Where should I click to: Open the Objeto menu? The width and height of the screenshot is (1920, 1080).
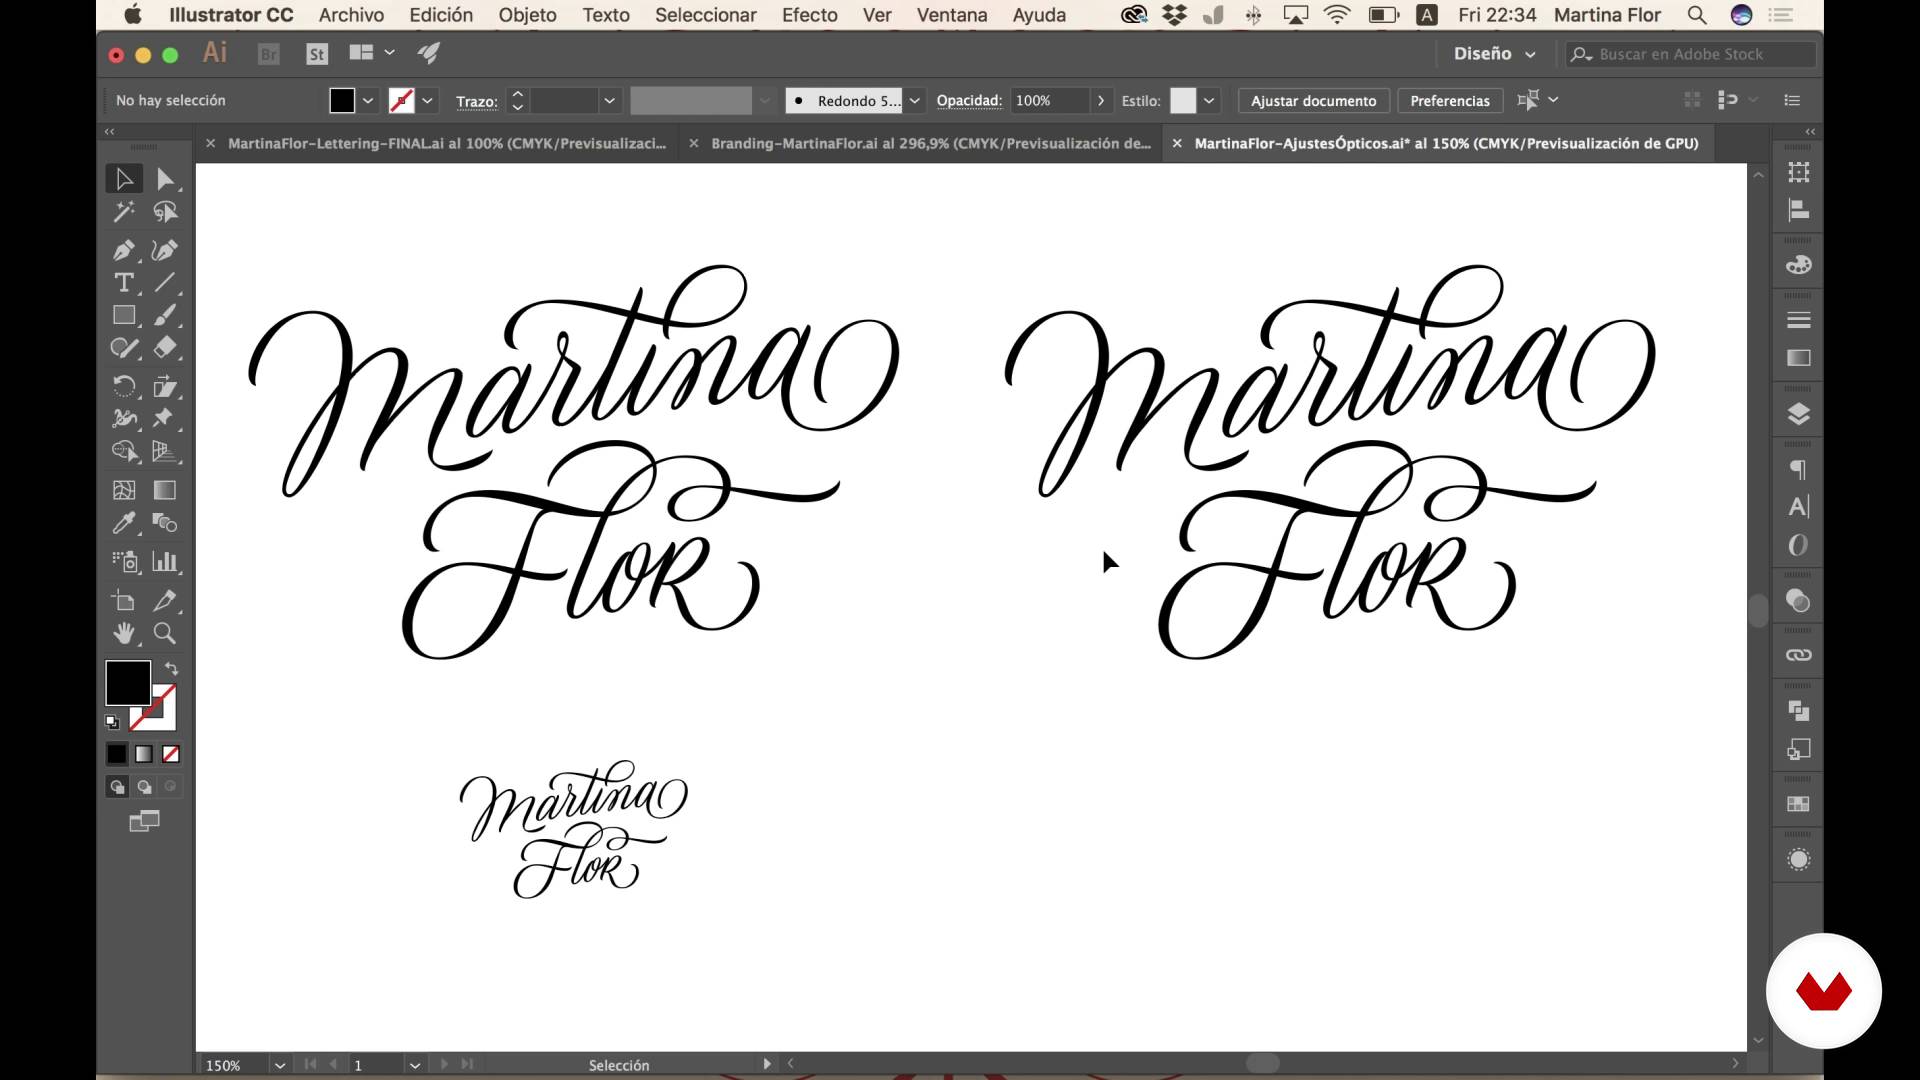[527, 15]
